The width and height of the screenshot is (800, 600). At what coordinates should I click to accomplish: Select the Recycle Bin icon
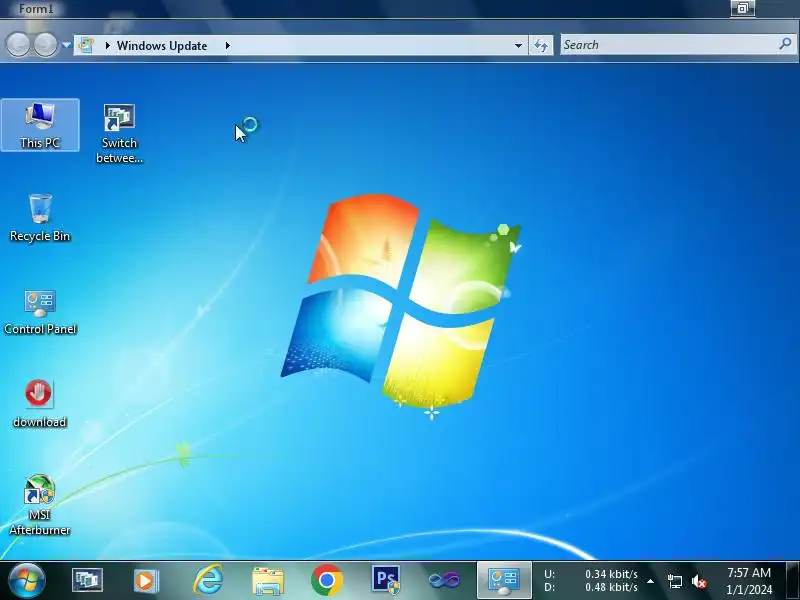click(x=40, y=218)
